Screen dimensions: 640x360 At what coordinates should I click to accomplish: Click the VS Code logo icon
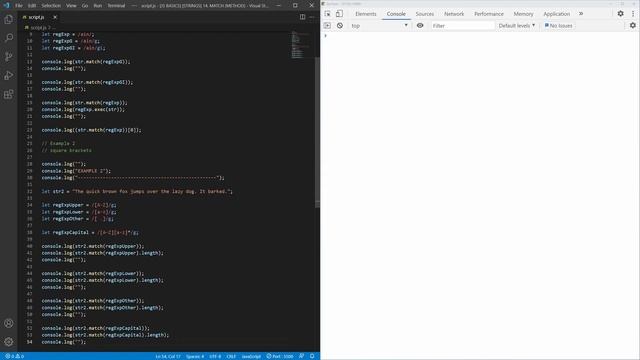(x=6, y=6)
